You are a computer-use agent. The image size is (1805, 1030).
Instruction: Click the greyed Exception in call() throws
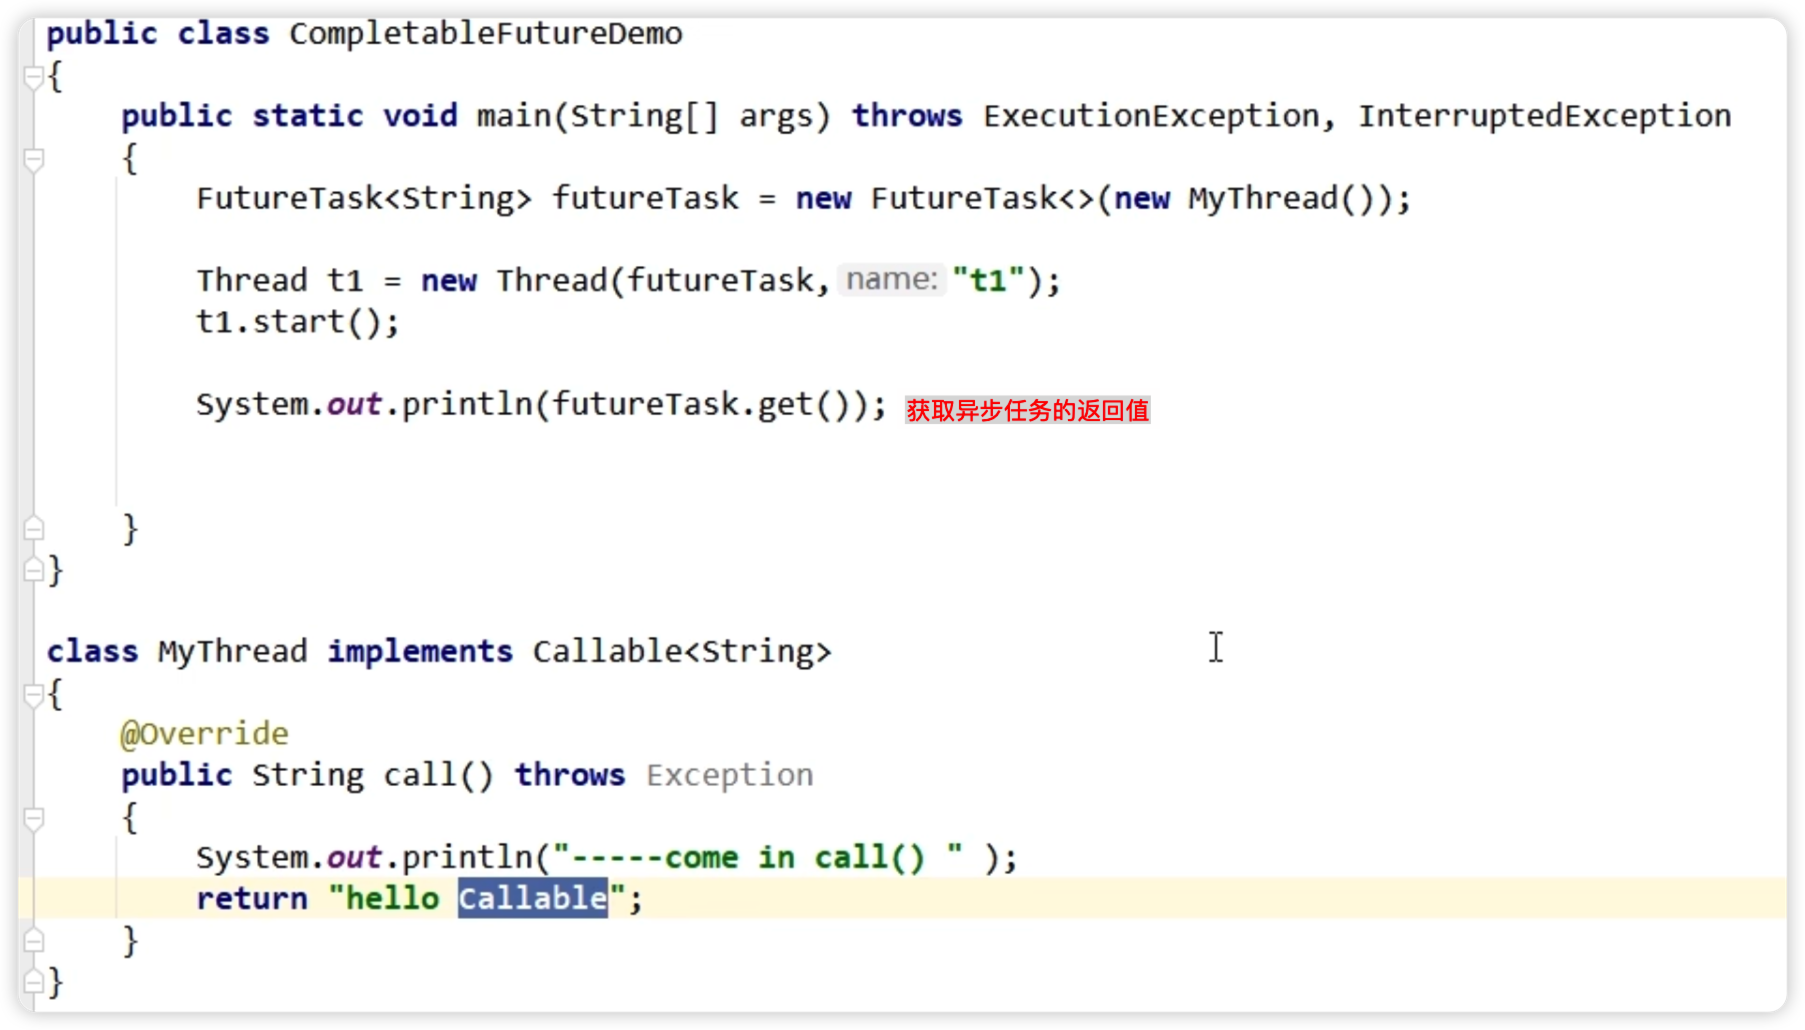click(730, 775)
